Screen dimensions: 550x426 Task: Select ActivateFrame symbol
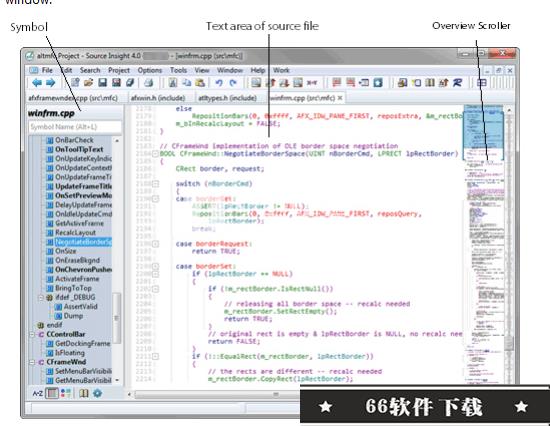pyautogui.click(x=77, y=279)
